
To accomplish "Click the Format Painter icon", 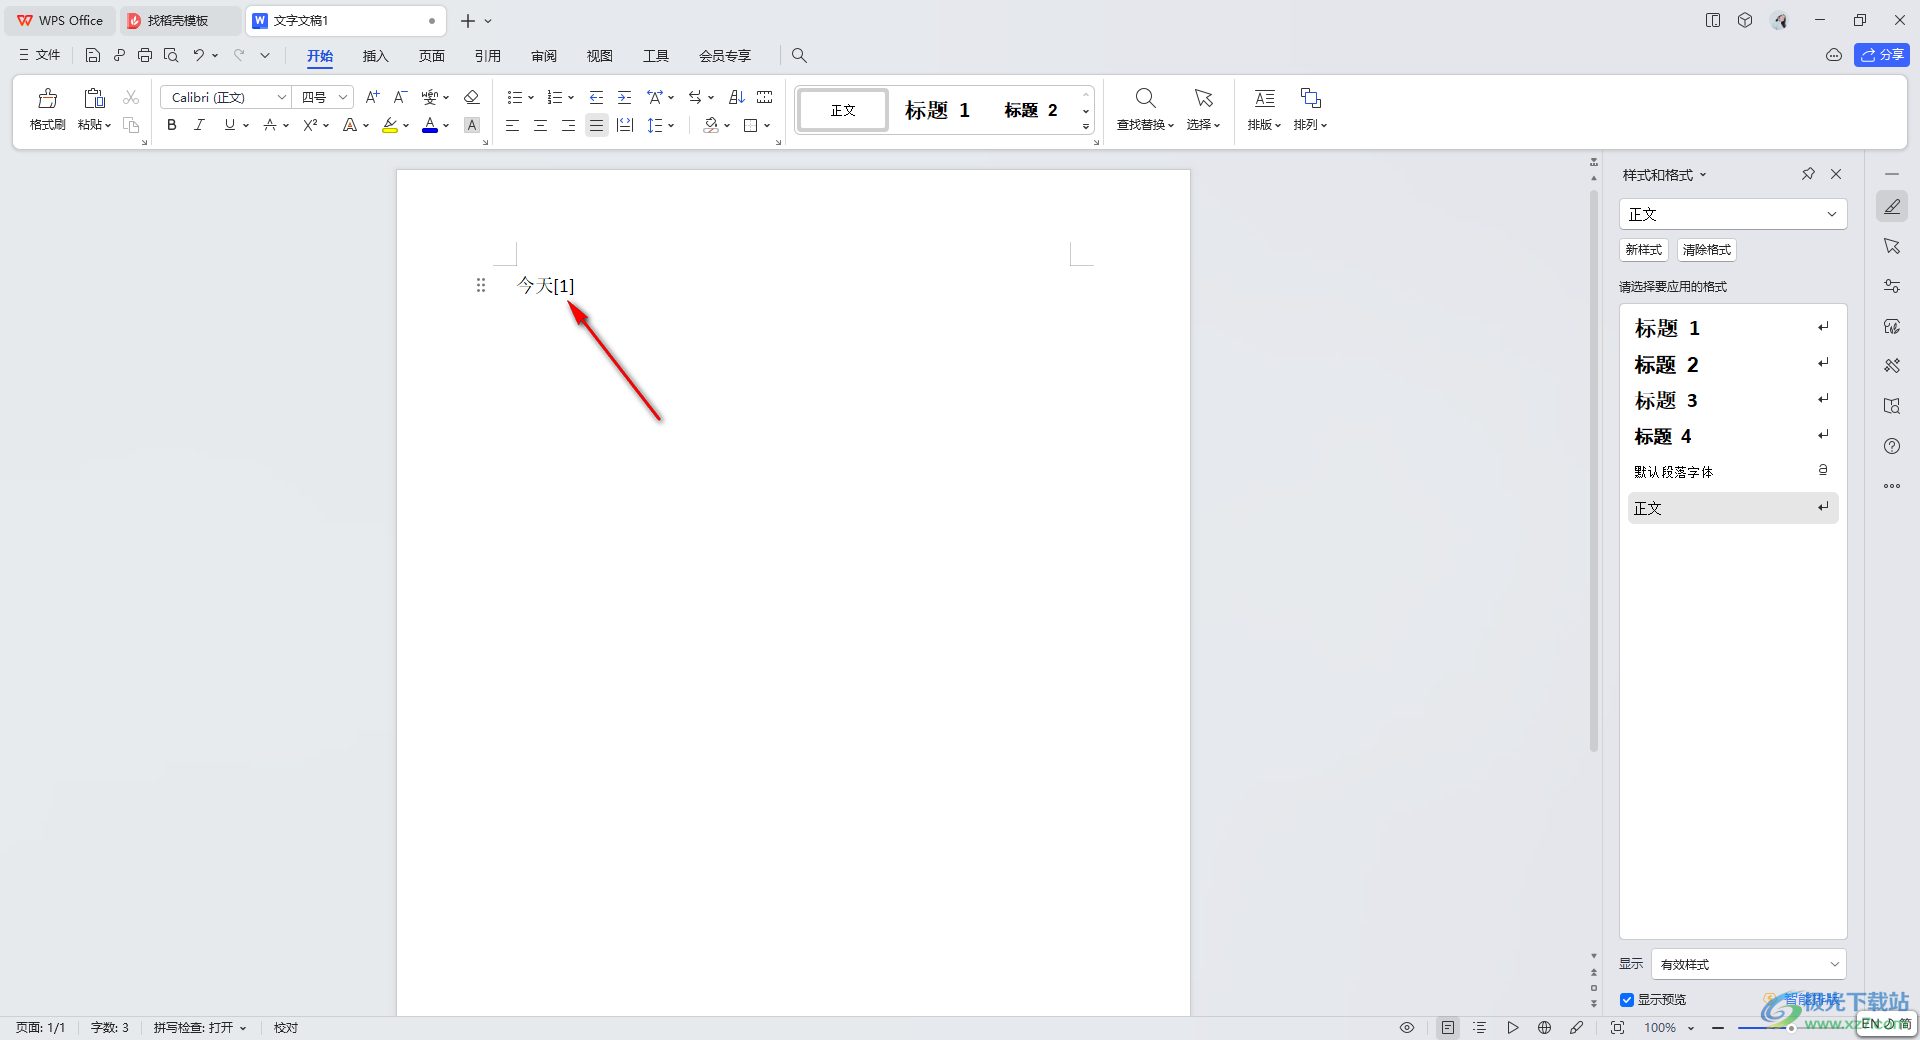I will coord(47,98).
